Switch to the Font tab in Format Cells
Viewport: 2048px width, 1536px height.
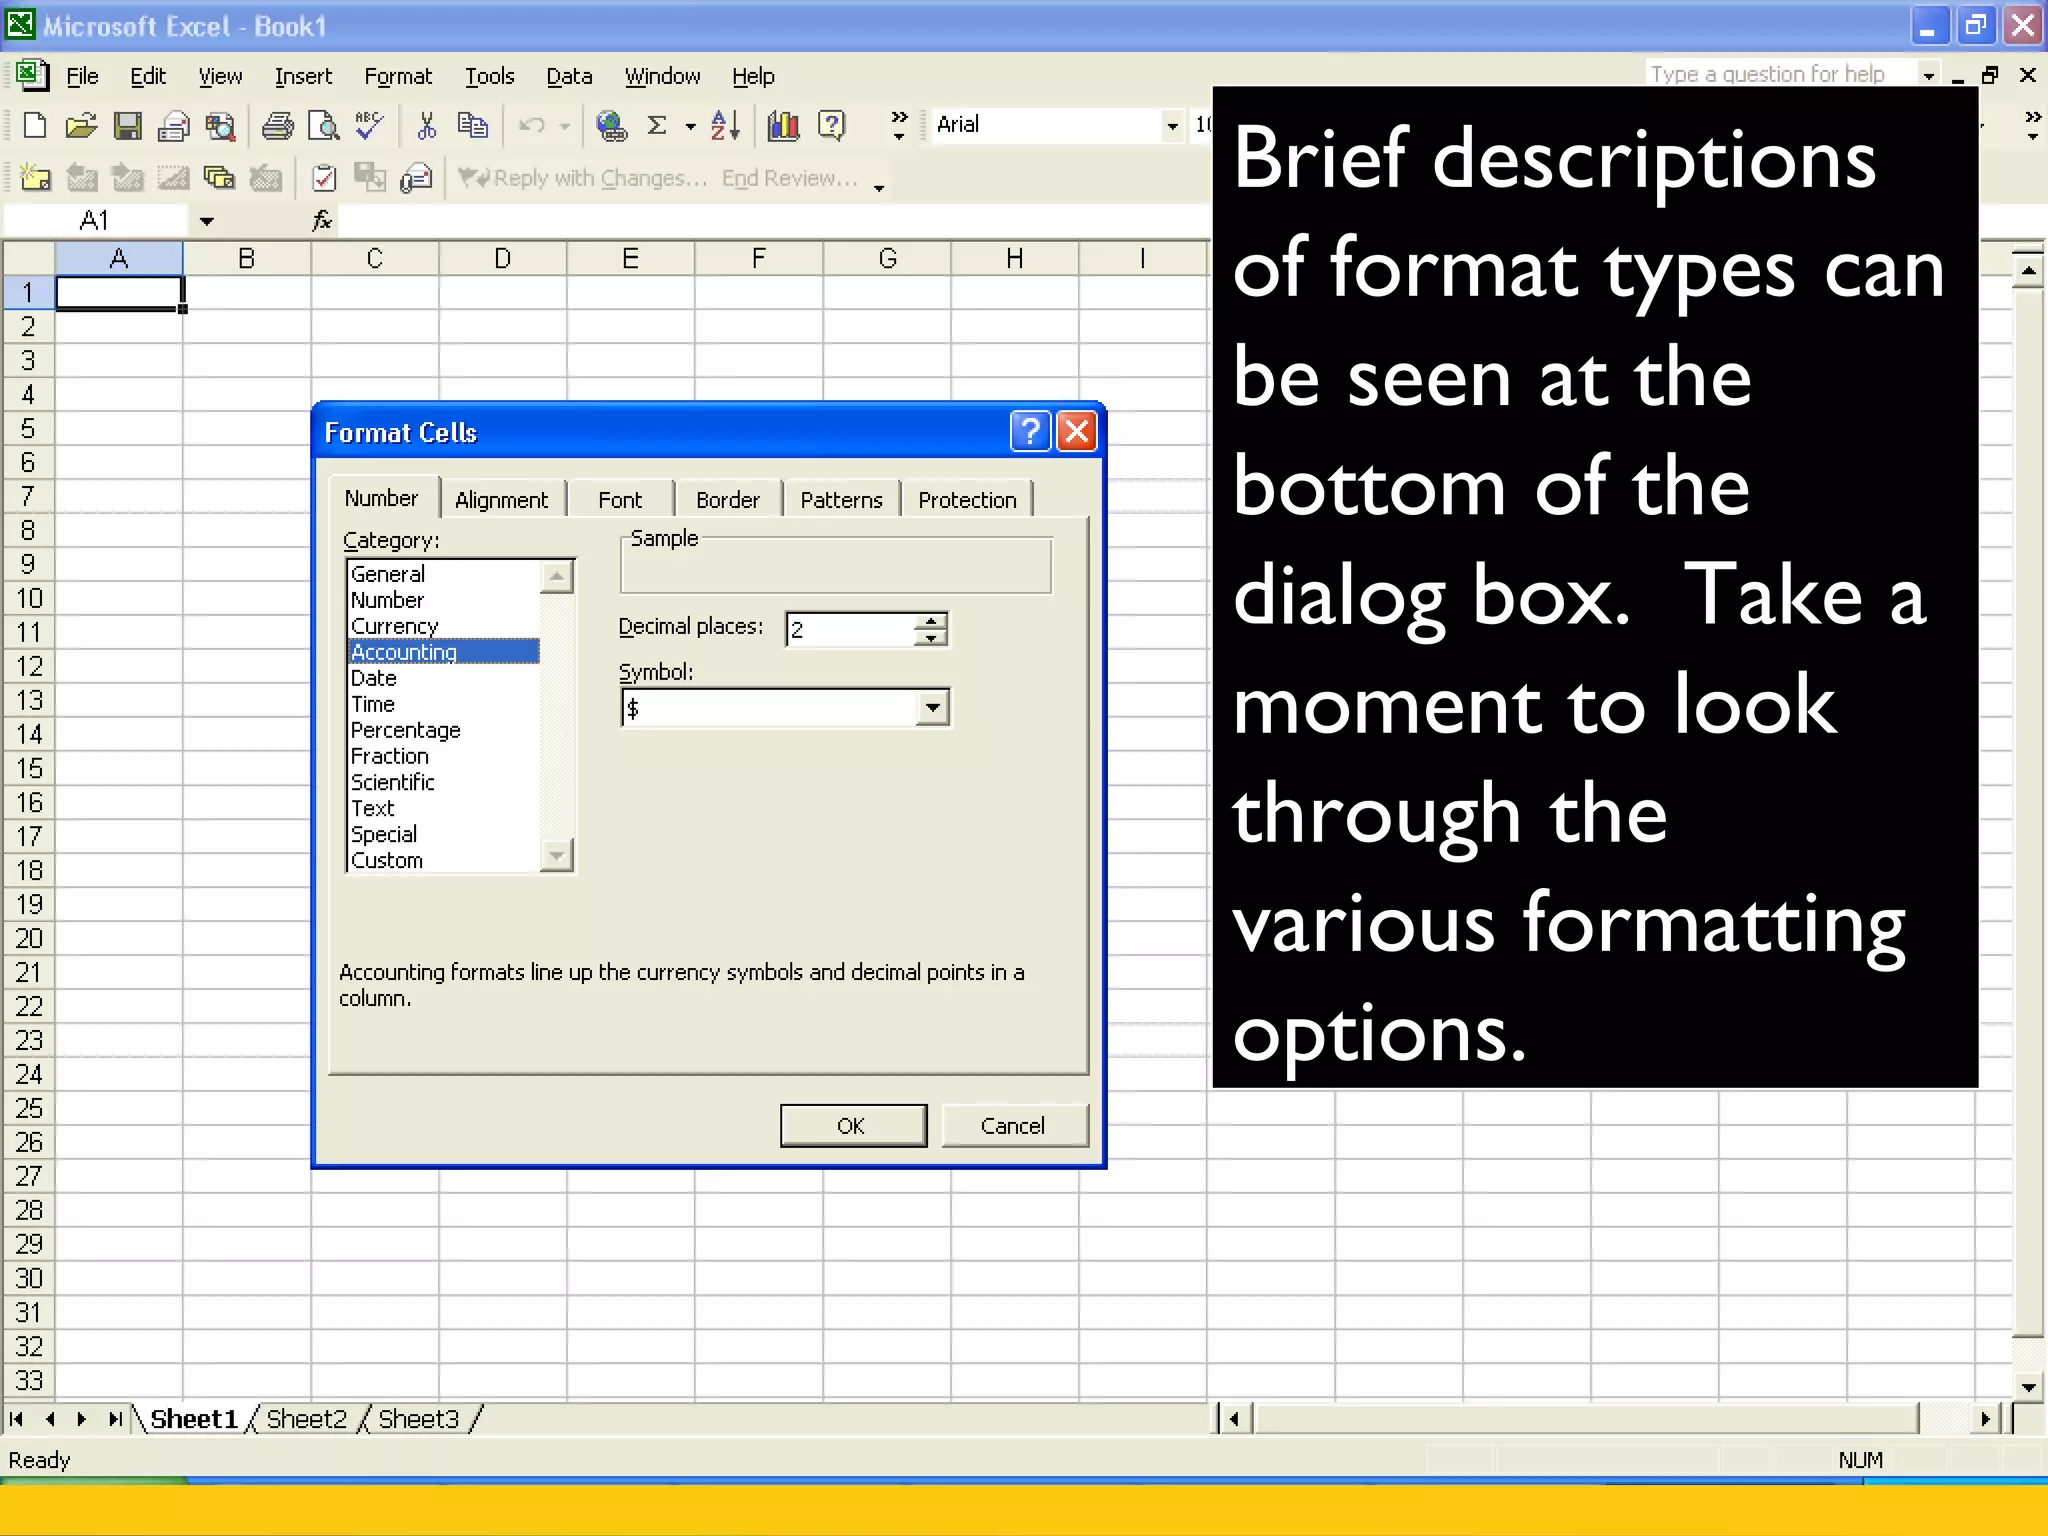click(x=620, y=499)
